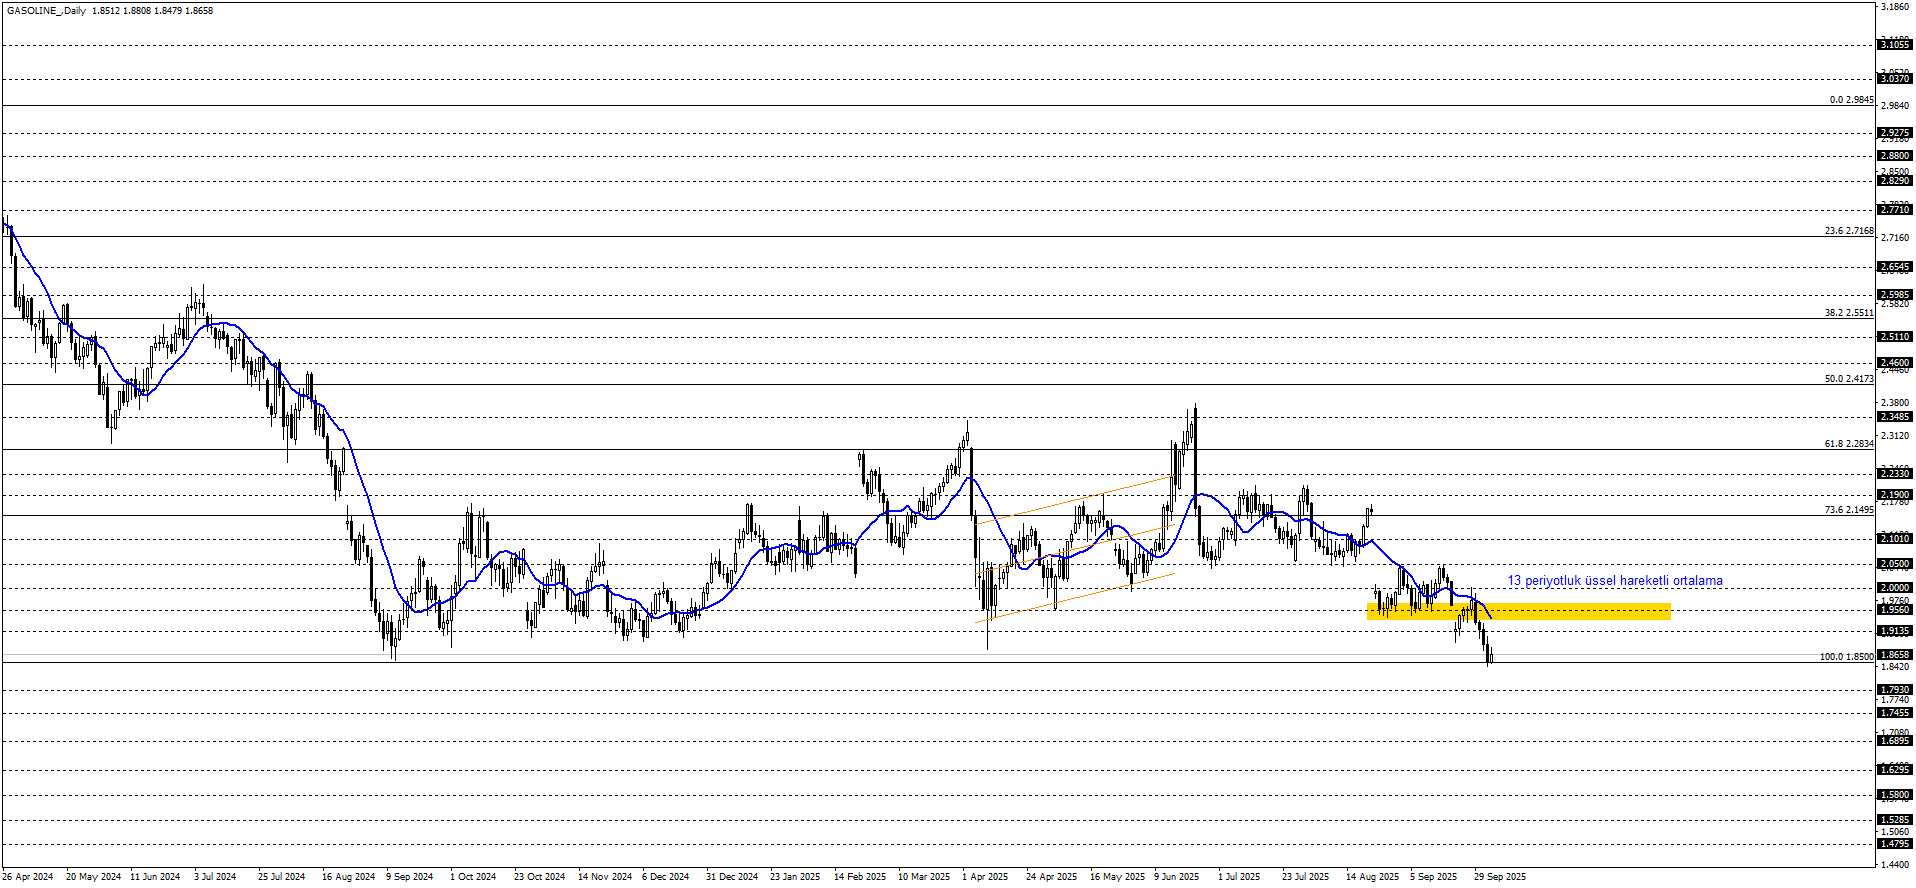Click the 100.0 1.8500 Fibonacci level label
1916x888 pixels.
1846,657
